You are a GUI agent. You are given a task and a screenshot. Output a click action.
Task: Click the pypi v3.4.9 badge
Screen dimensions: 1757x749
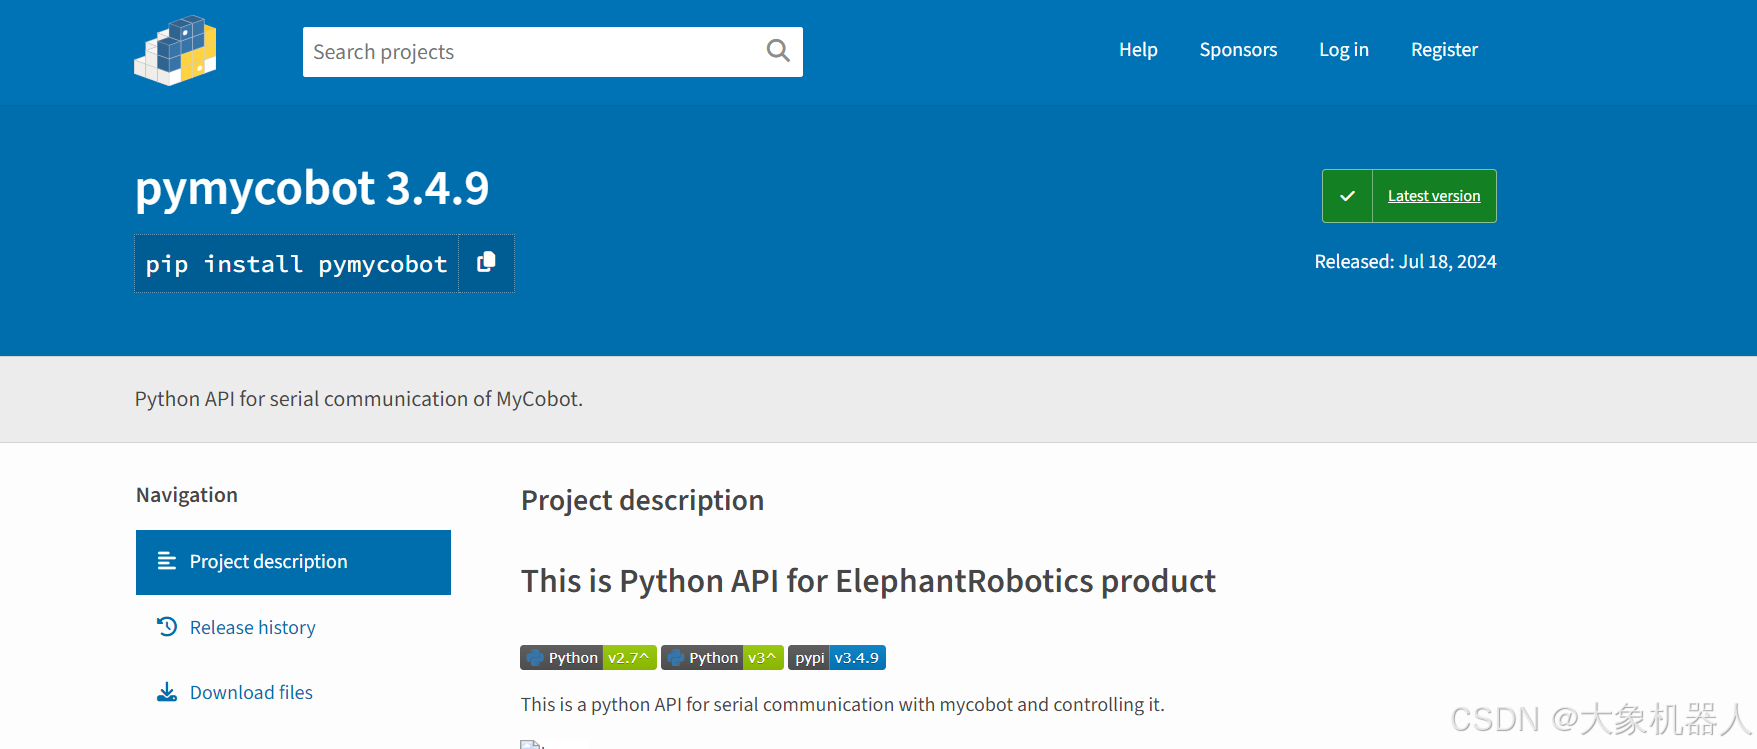(837, 658)
